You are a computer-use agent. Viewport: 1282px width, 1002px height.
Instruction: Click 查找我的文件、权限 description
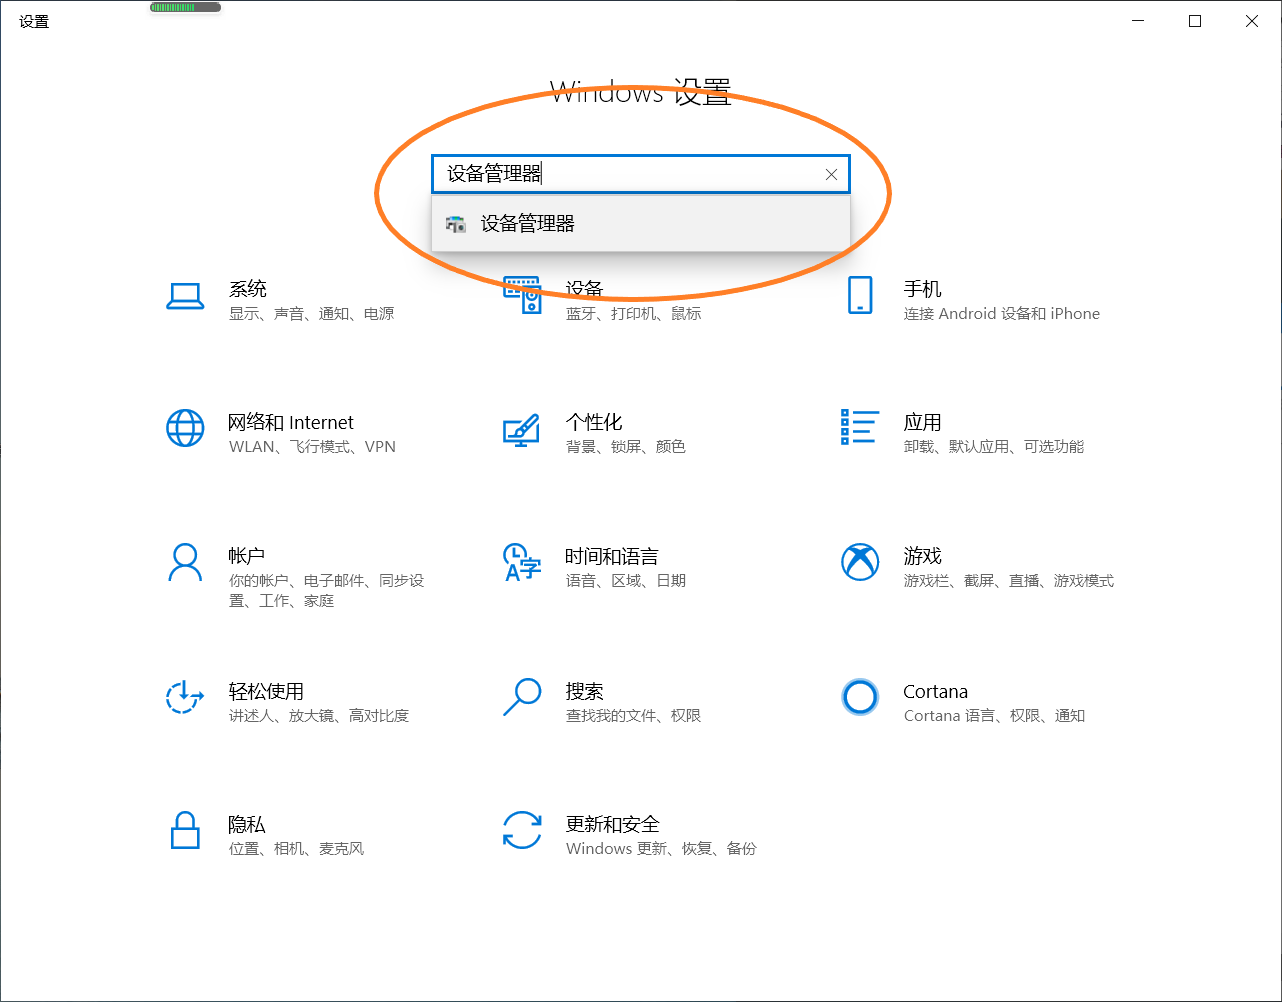(x=634, y=716)
